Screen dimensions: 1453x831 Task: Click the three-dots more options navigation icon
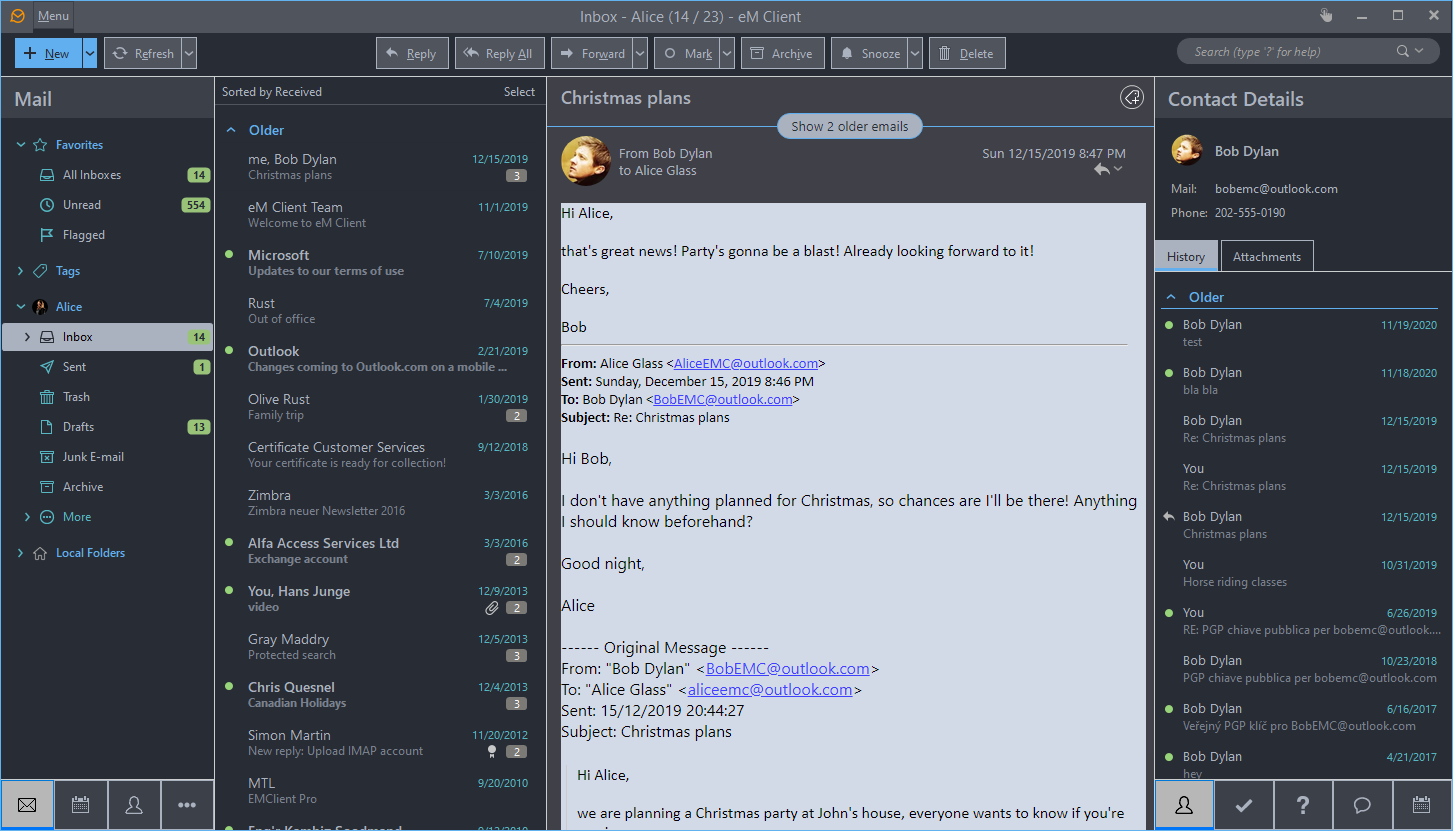(187, 805)
